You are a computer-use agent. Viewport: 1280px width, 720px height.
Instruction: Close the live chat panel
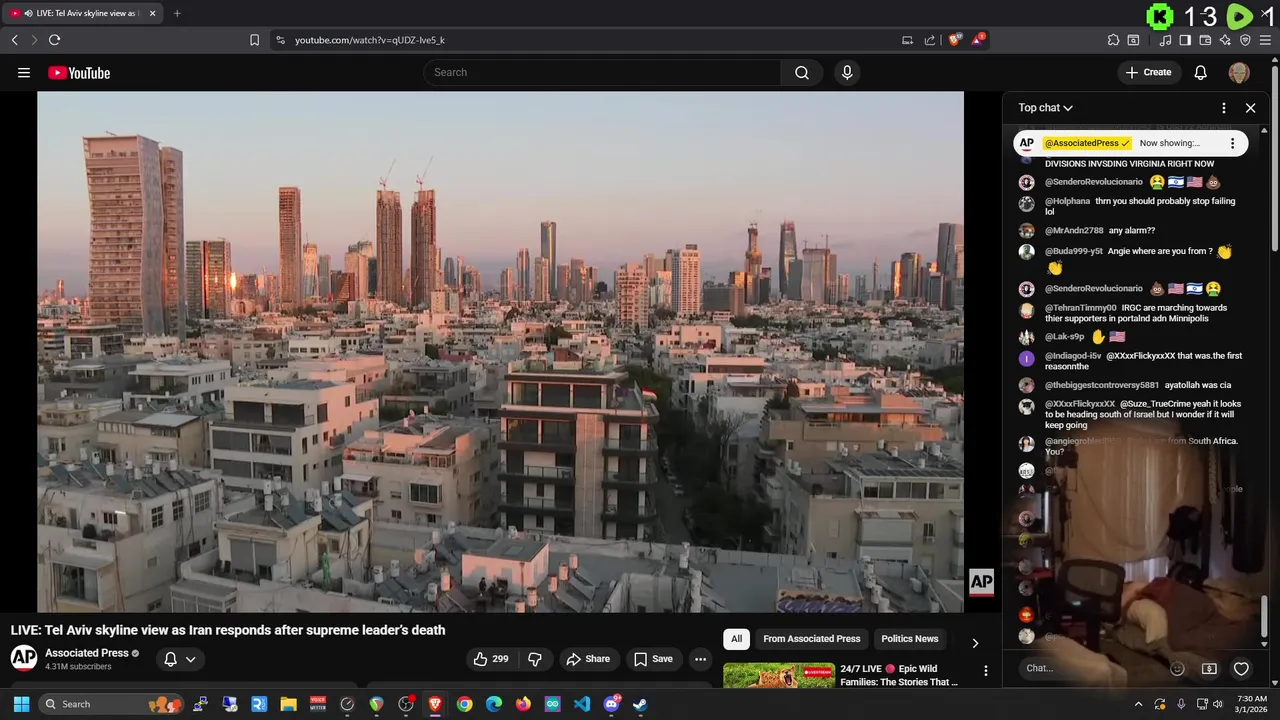click(x=1250, y=108)
